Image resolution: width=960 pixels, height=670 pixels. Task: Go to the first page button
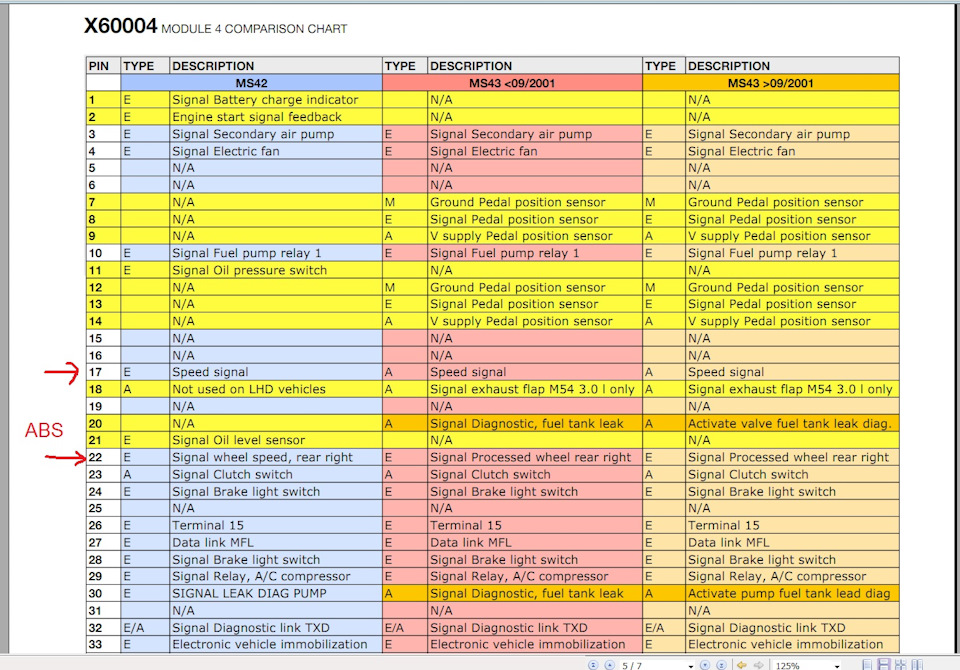pyautogui.click(x=593, y=665)
